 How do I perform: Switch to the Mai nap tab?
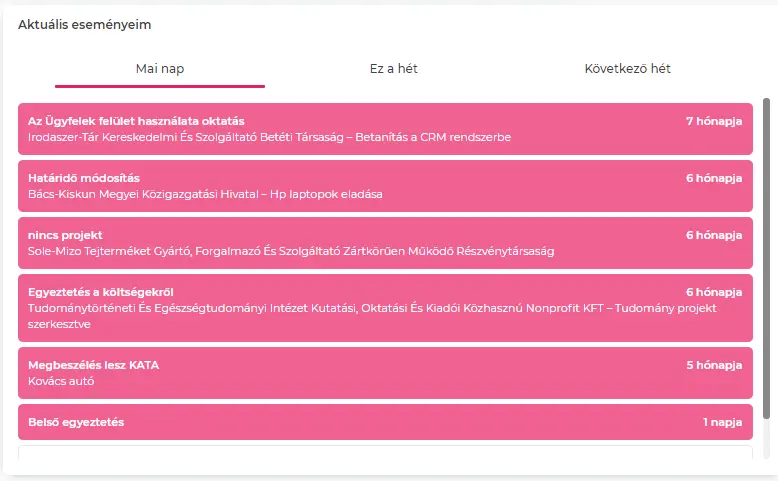pyautogui.click(x=160, y=69)
